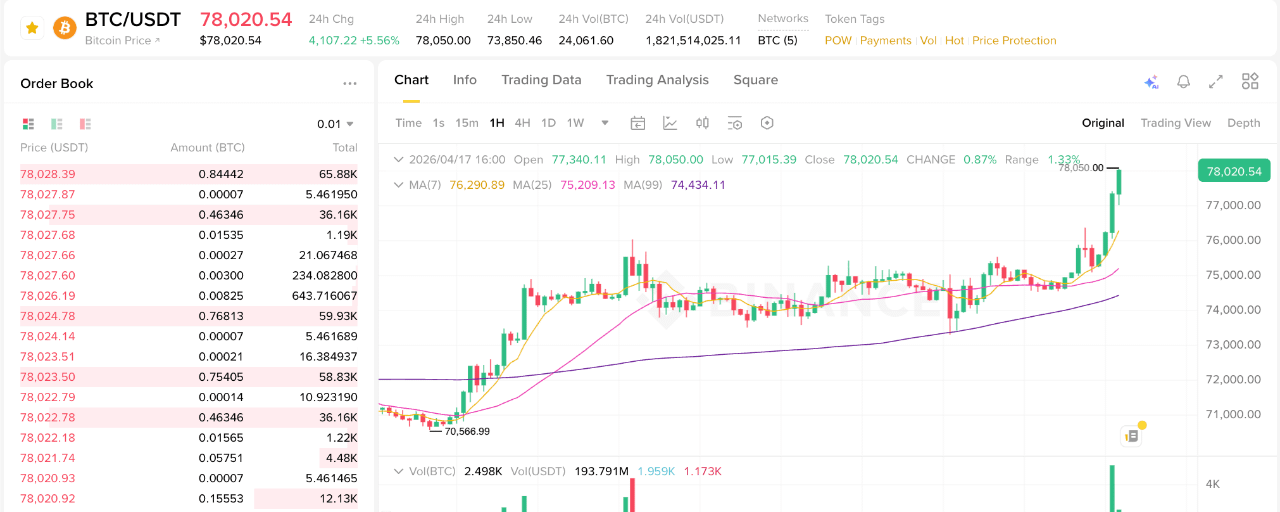Click the price alert bell icon
Screen dimensions: 1280x512
point(1183,82)
